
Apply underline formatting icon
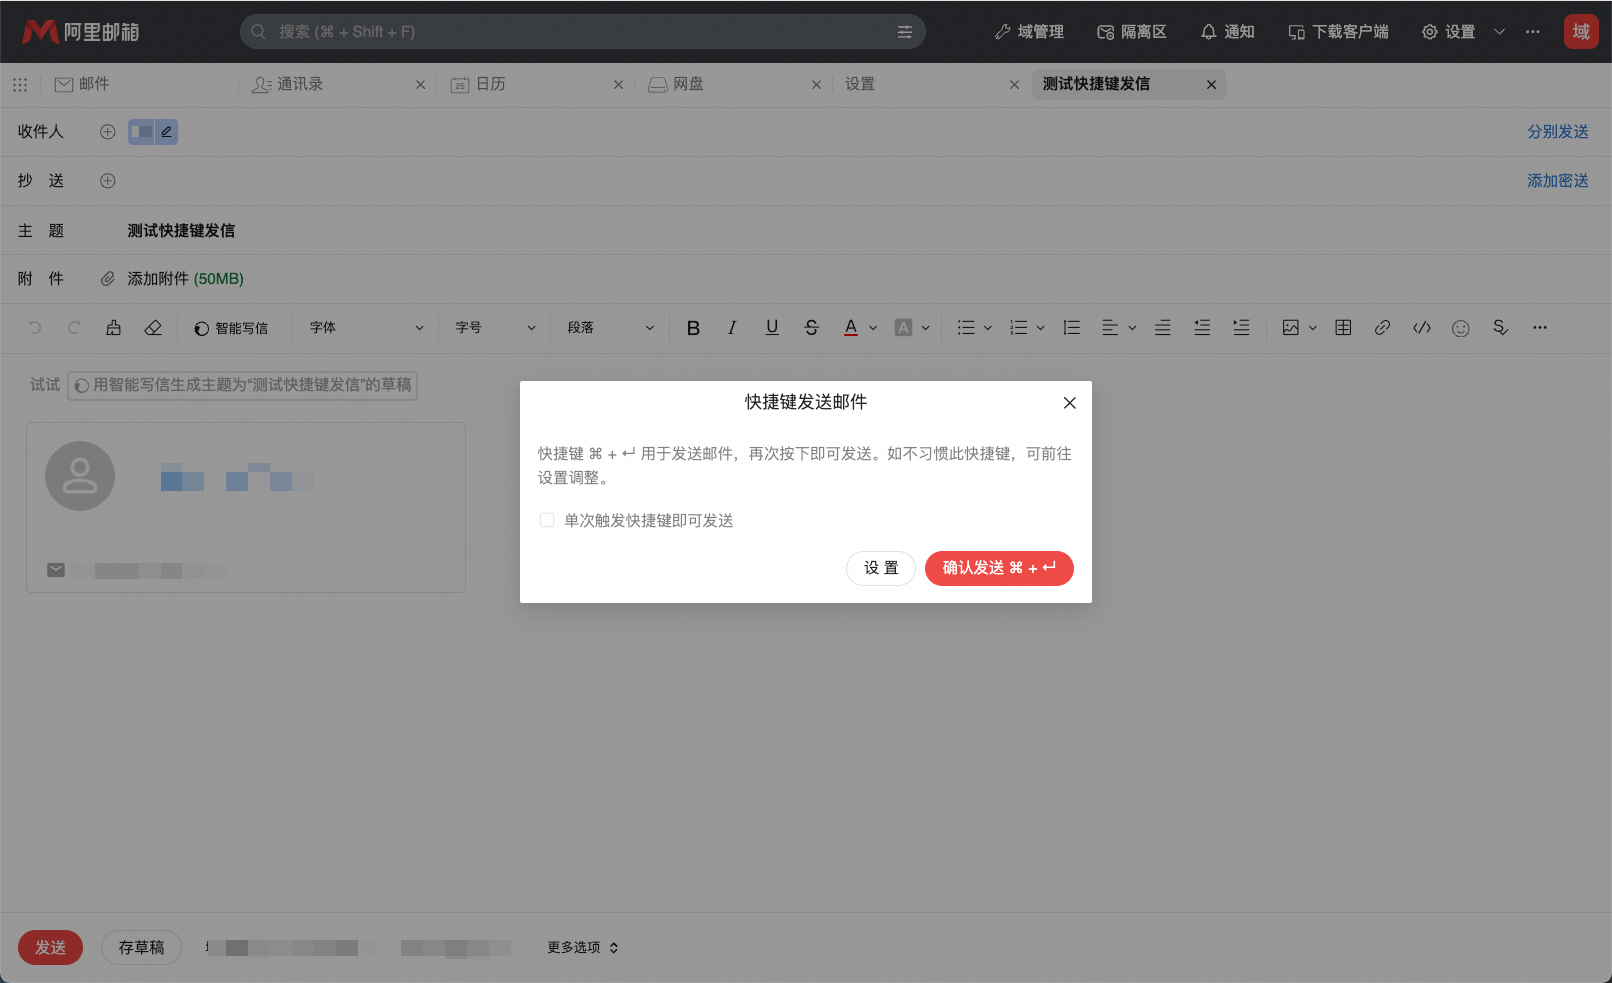click(x=772, y=328)
